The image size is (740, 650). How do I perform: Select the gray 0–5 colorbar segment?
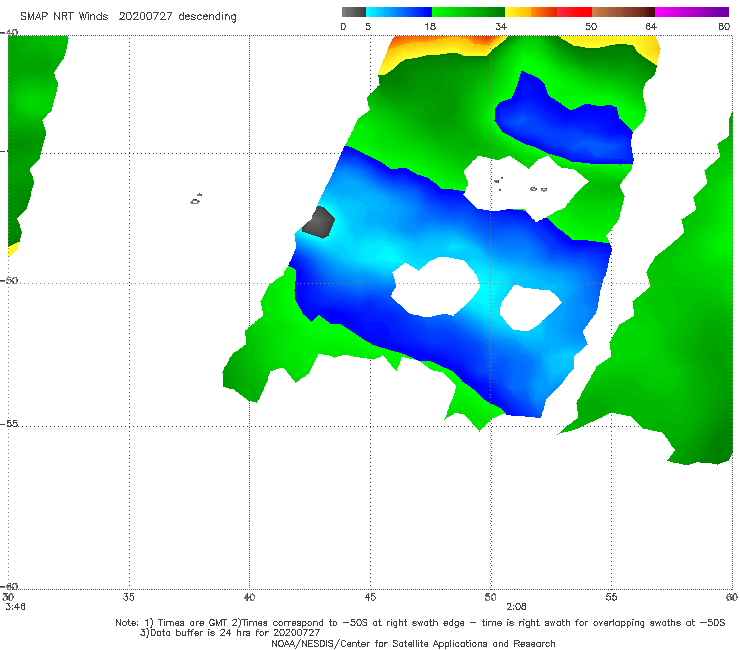tap(354, 12)
